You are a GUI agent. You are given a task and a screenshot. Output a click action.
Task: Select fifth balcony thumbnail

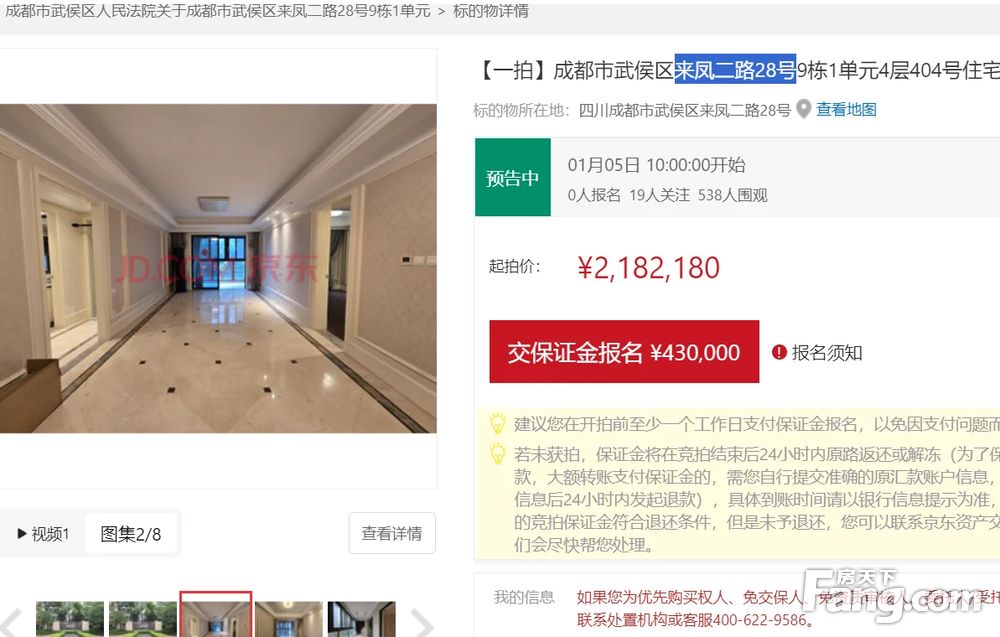pos(362,619)
